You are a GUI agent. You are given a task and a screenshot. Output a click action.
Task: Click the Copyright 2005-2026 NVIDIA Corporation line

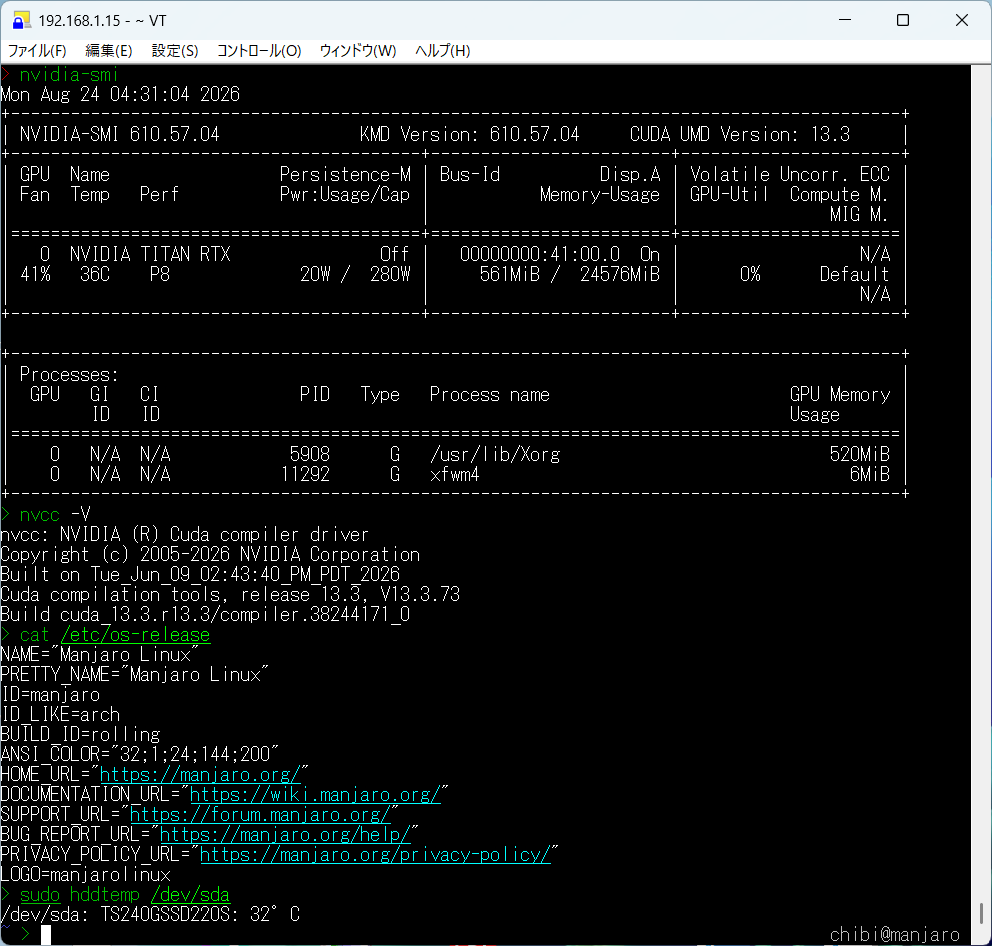pyautogui.click(x=210, y=554)
